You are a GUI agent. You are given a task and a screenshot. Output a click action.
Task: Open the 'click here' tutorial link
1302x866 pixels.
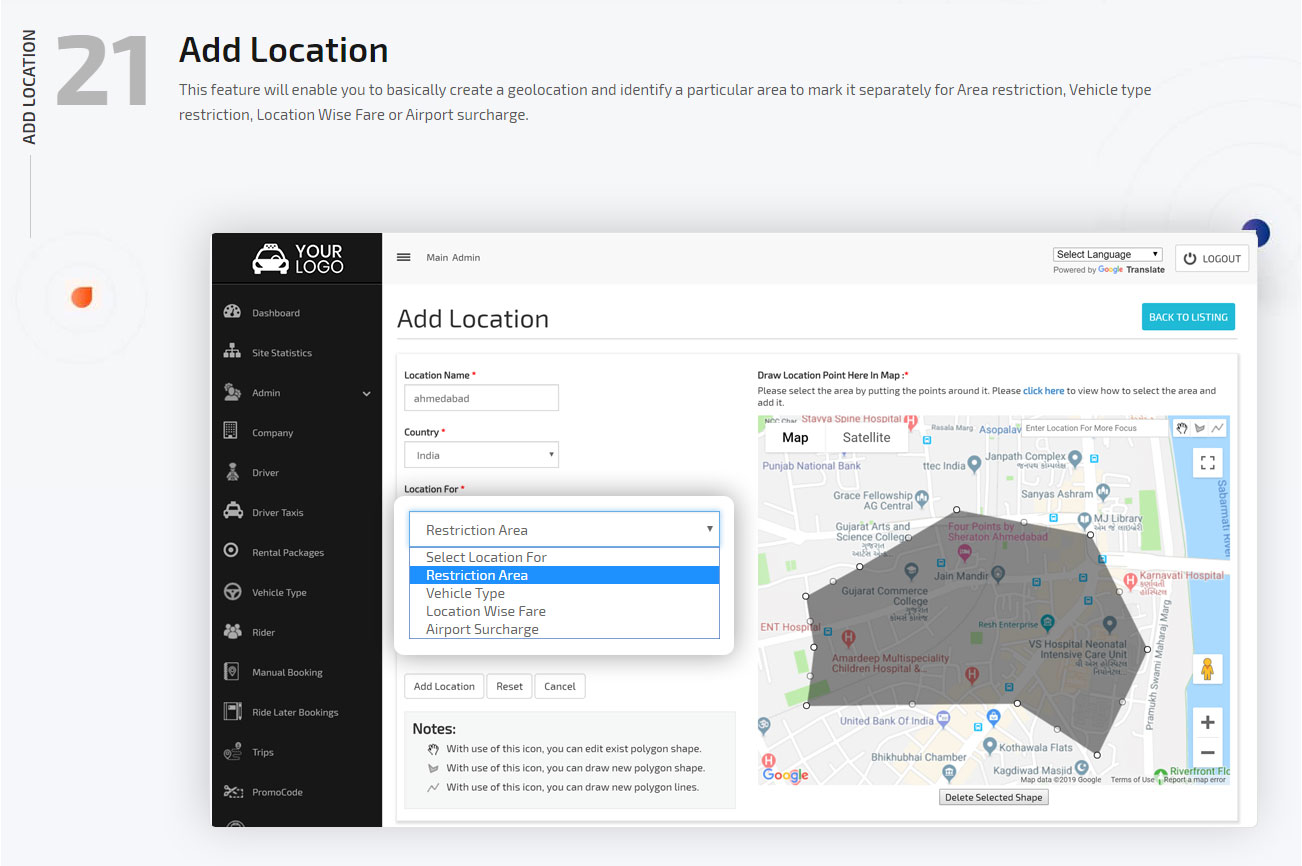click(x=1044, y=390)
